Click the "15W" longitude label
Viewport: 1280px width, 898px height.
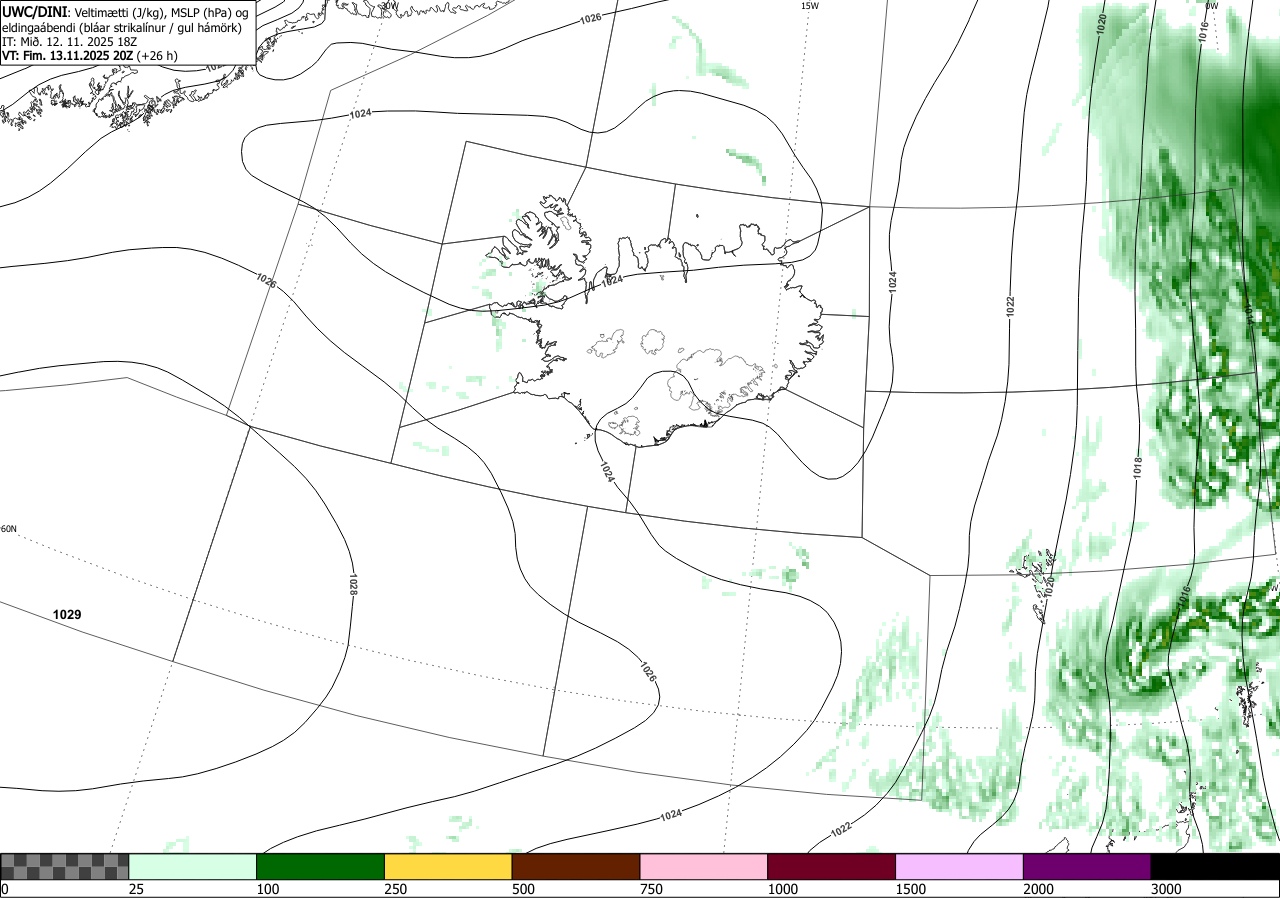[809, 6]
